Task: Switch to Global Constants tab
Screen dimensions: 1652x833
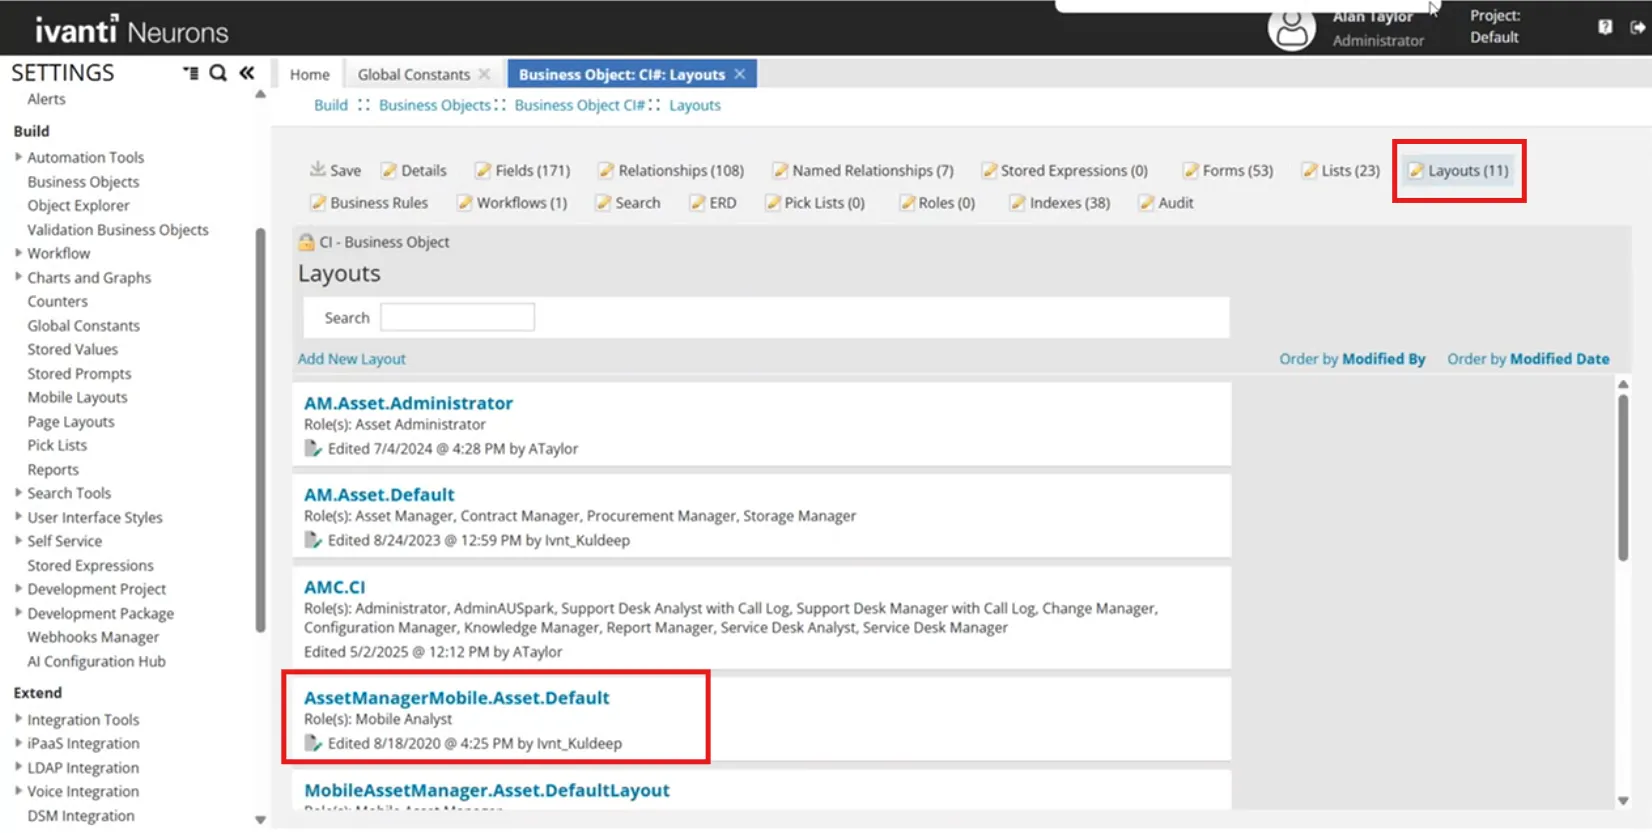Action: (x=414, y=74)
